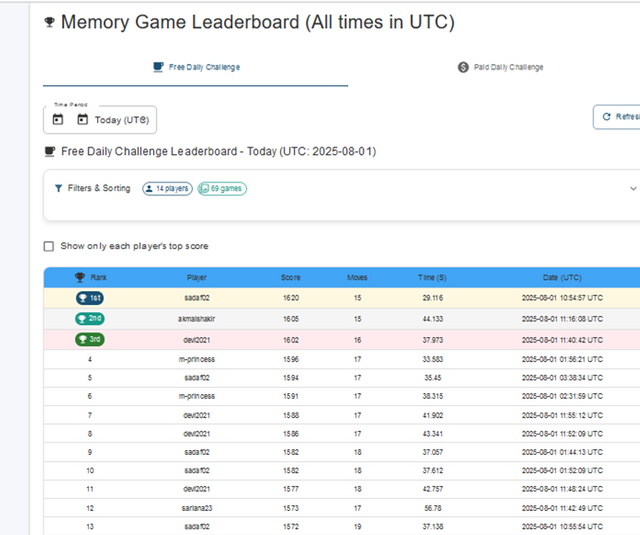Click the 2nd place trophy badge
This screenshot has height=535, width=640.
90,318
